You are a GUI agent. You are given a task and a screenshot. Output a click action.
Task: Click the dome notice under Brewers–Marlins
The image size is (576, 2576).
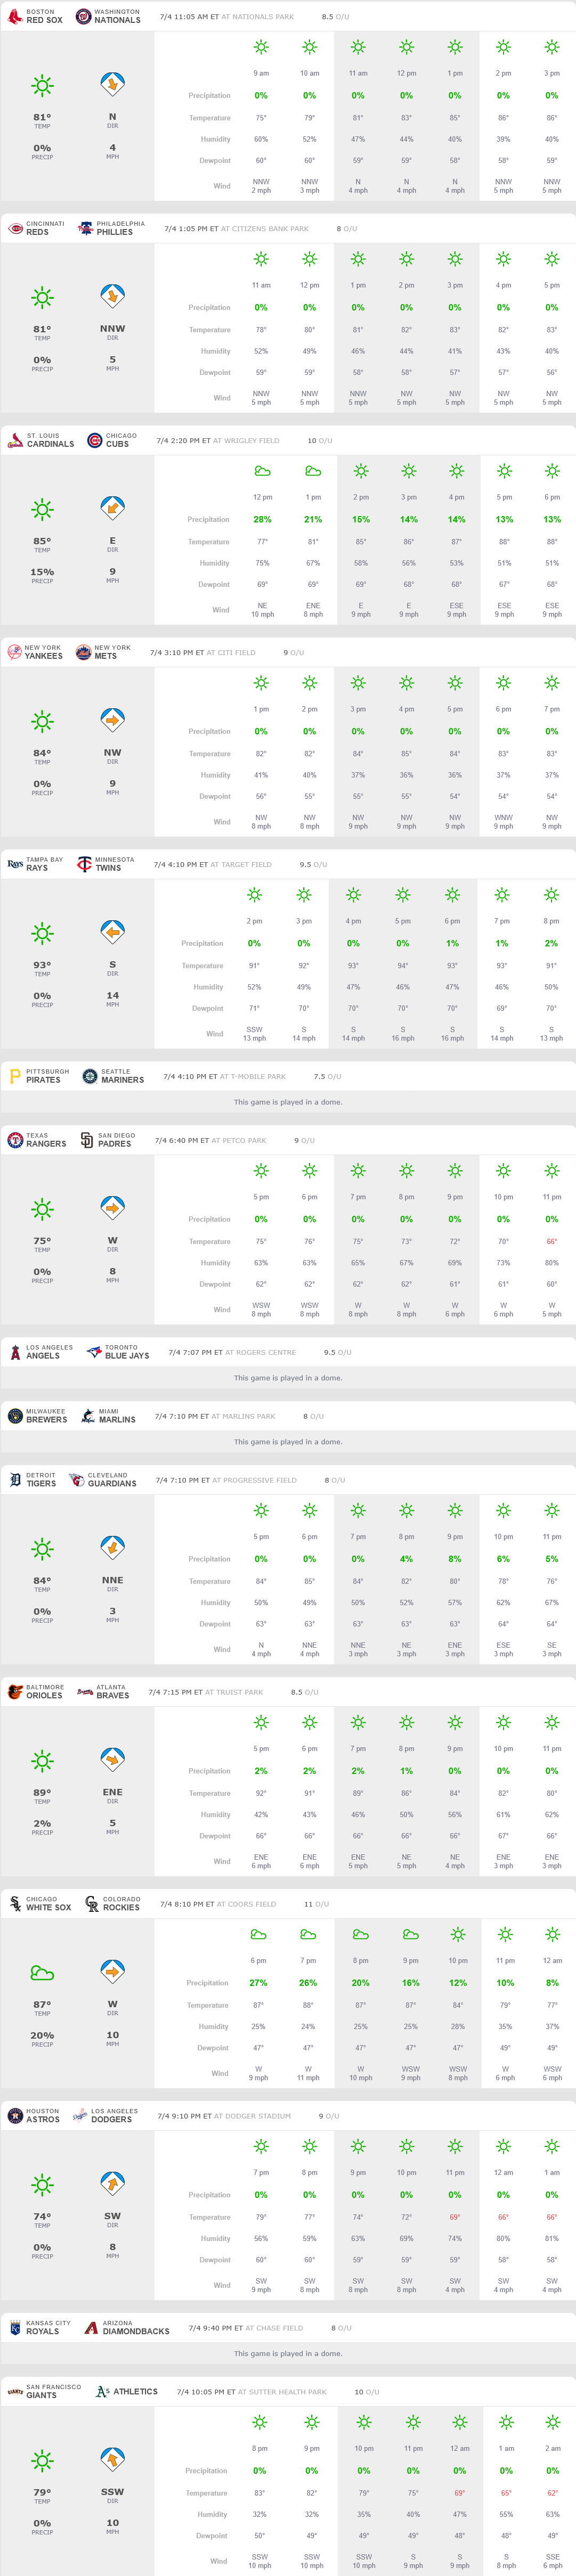coord(288,1442)
